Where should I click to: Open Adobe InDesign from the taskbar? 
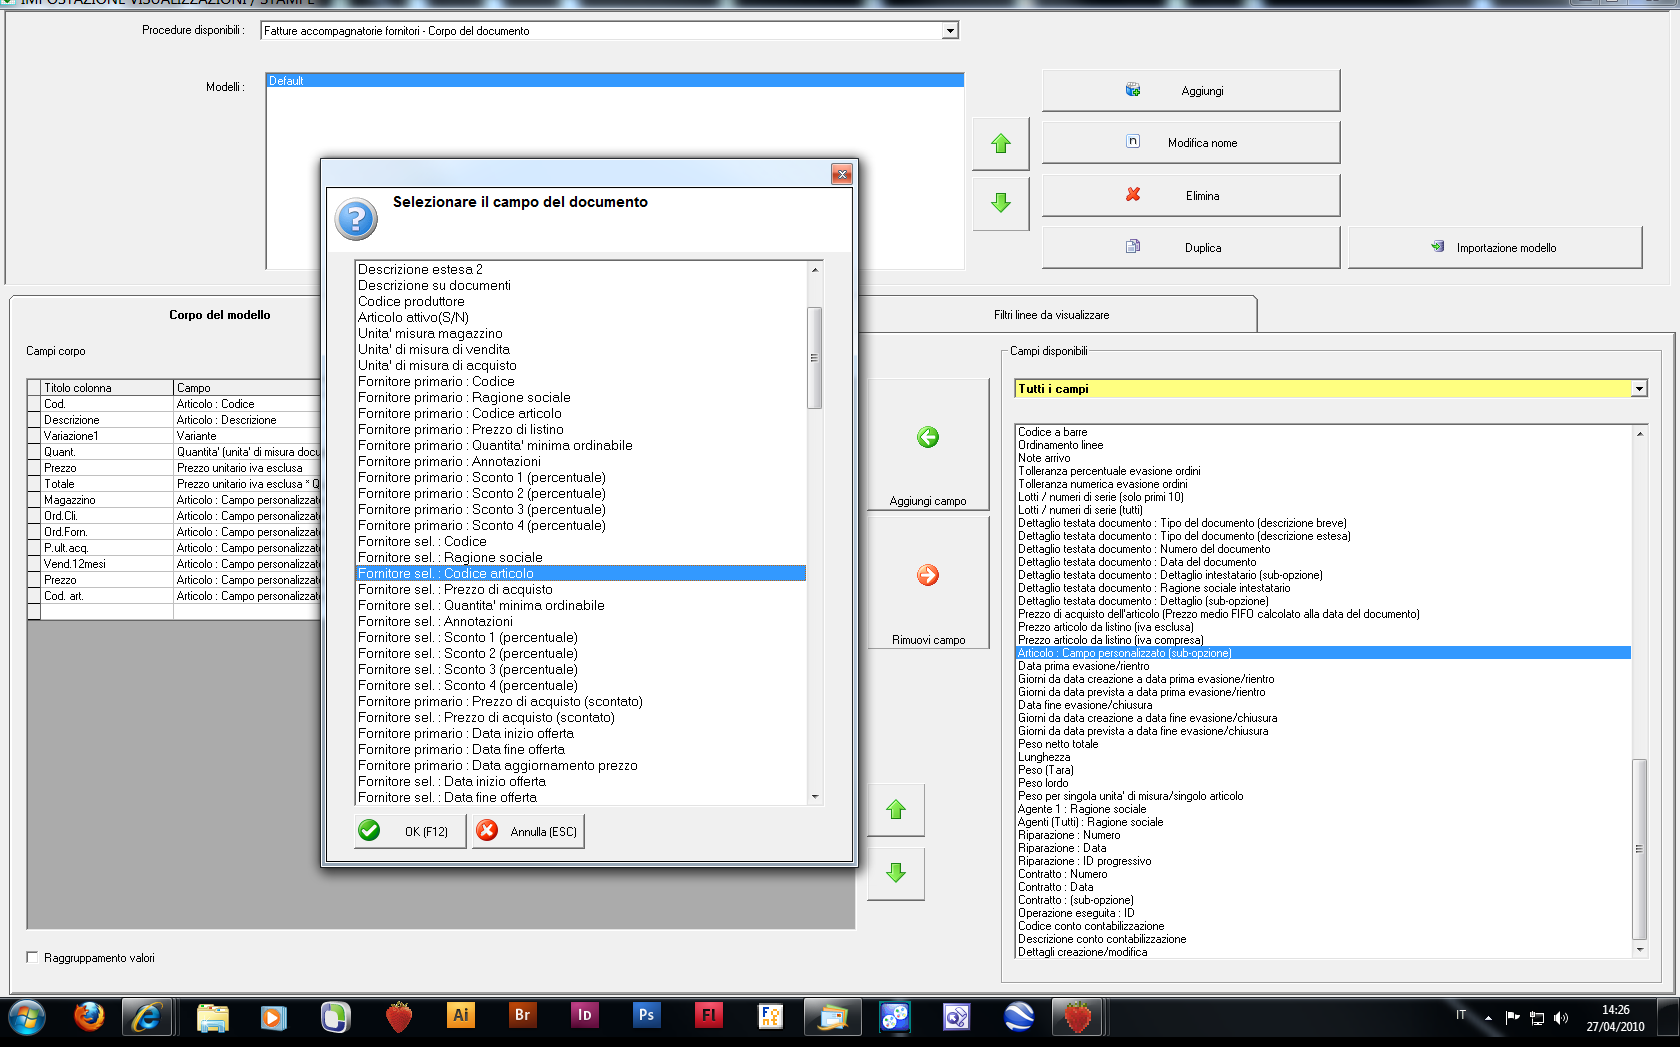point(584,1015)
